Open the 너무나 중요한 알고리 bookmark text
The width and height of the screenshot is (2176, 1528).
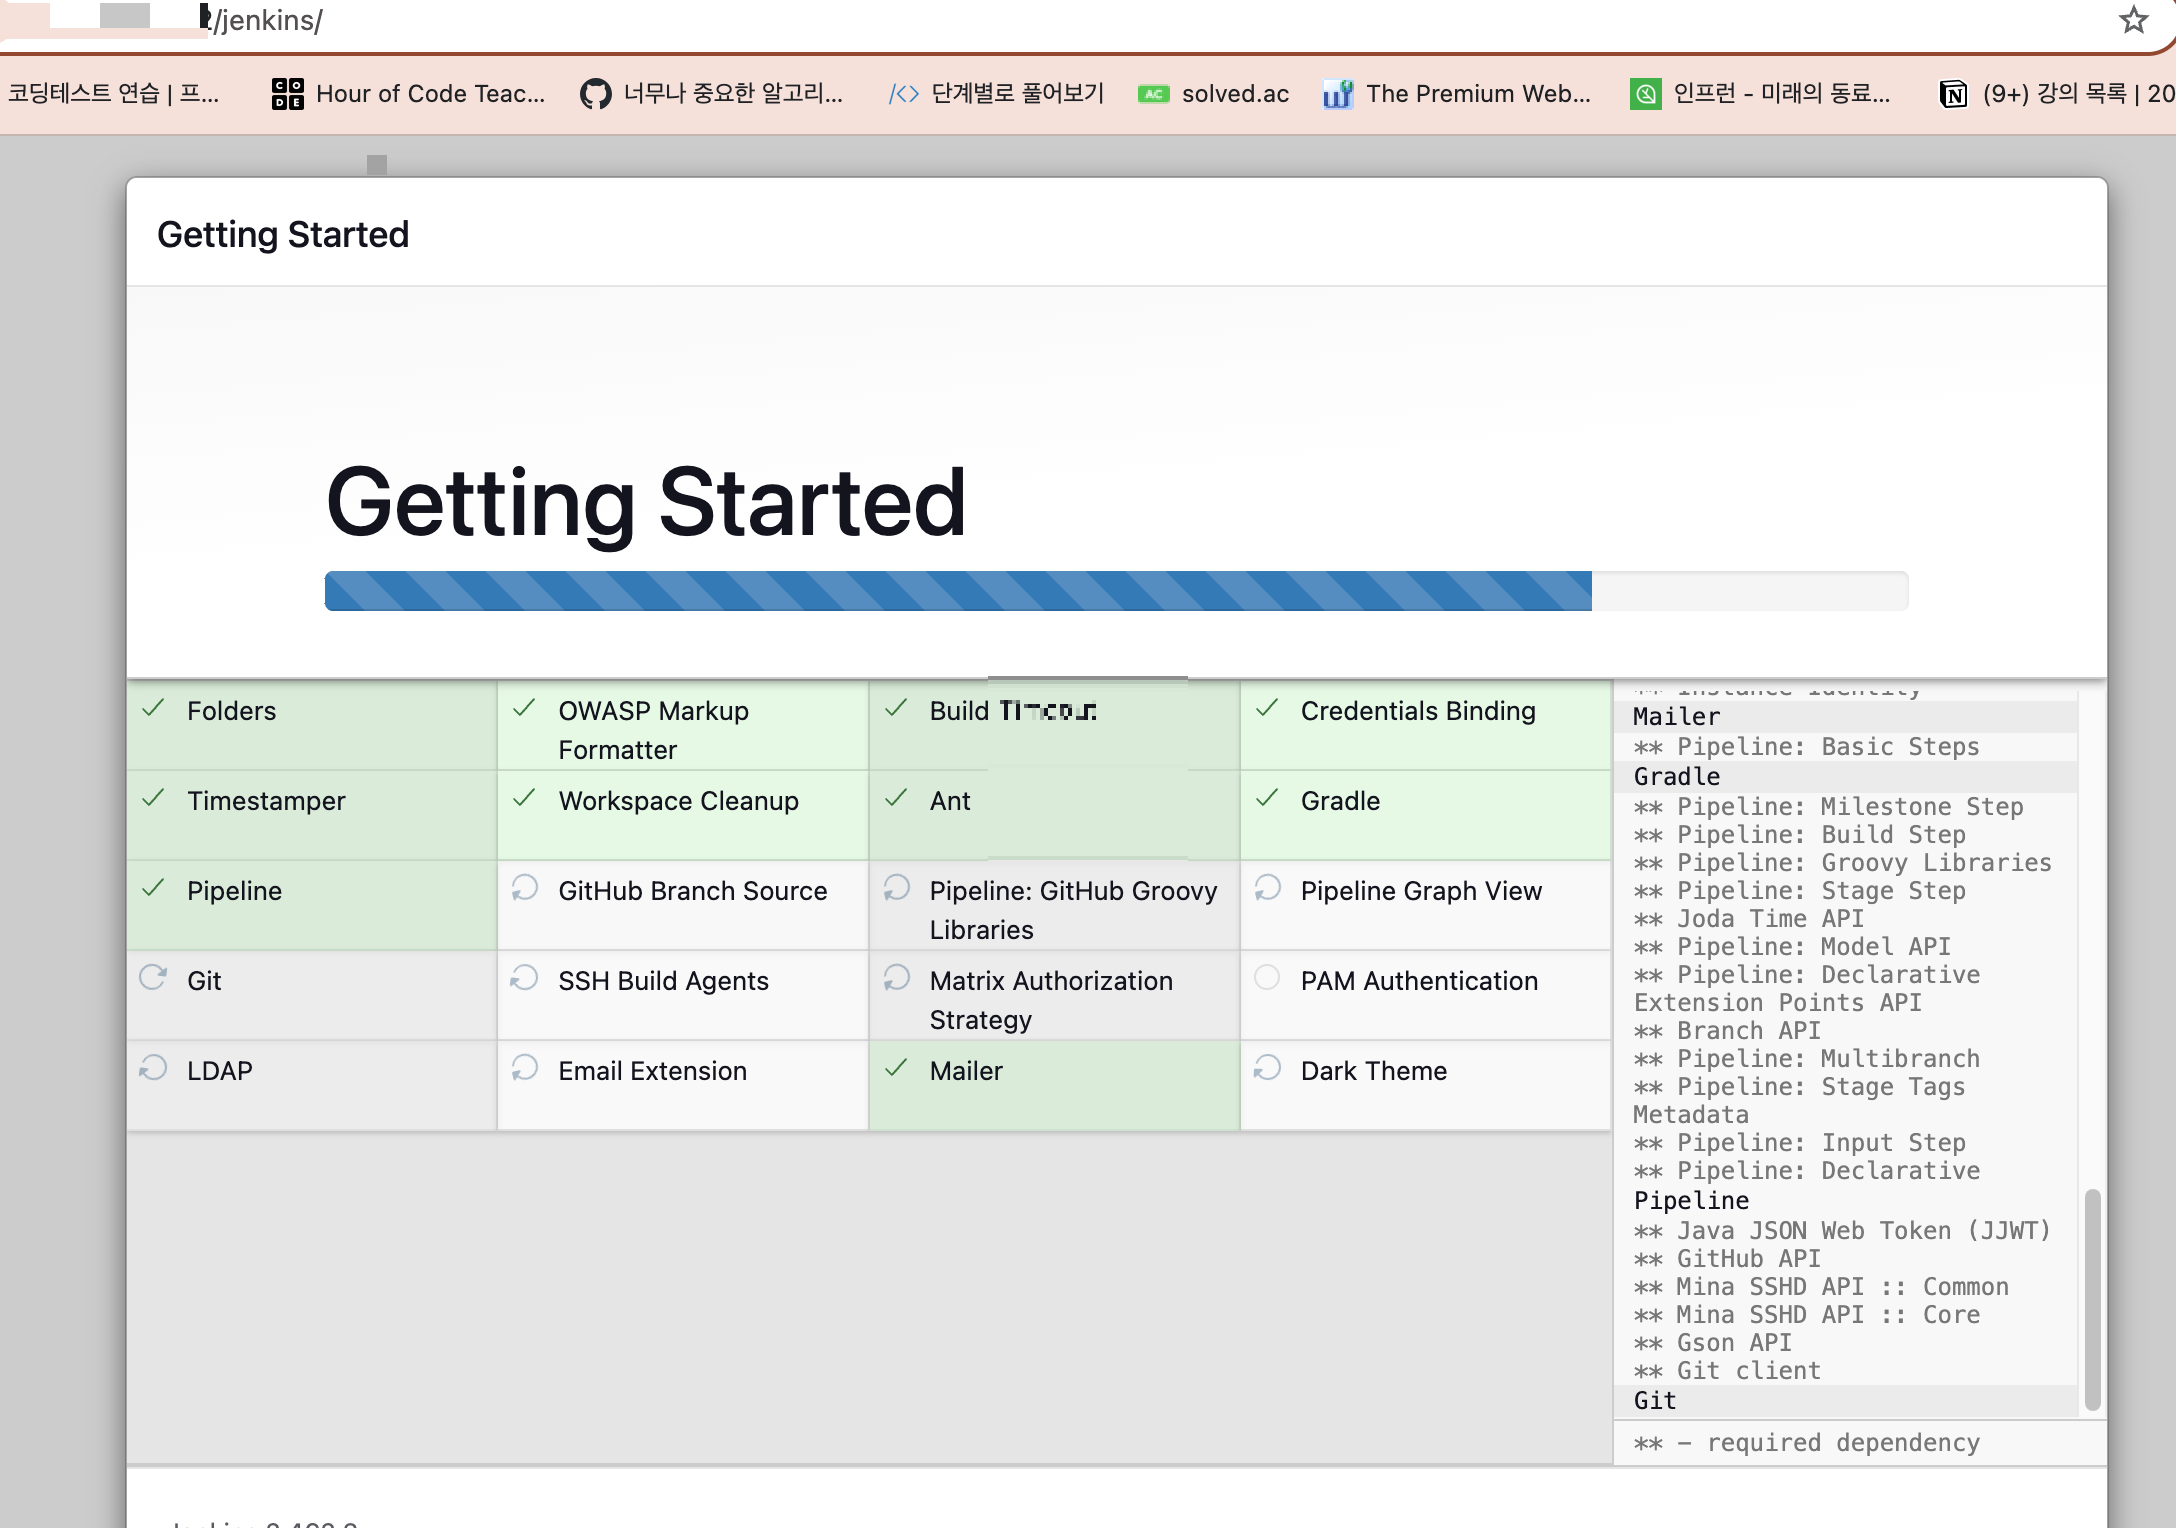pyautogui.click(x=733, y=94)
